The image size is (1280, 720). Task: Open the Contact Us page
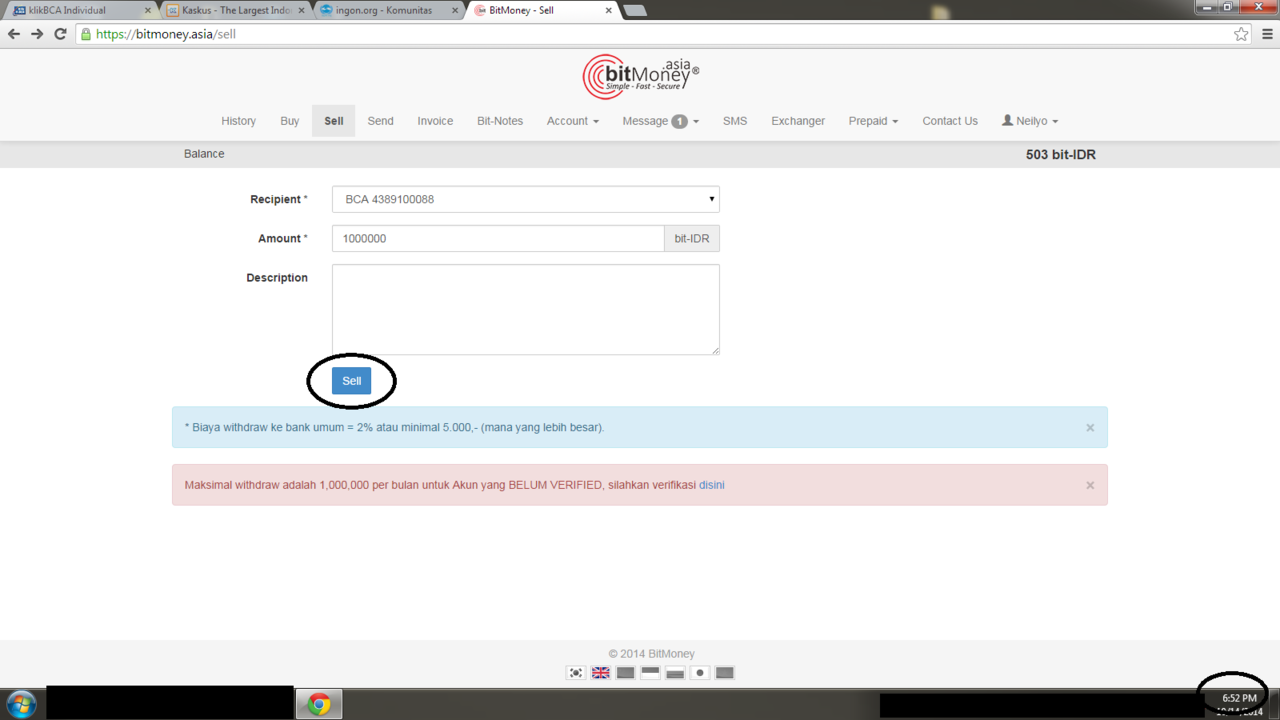(950, 121)
